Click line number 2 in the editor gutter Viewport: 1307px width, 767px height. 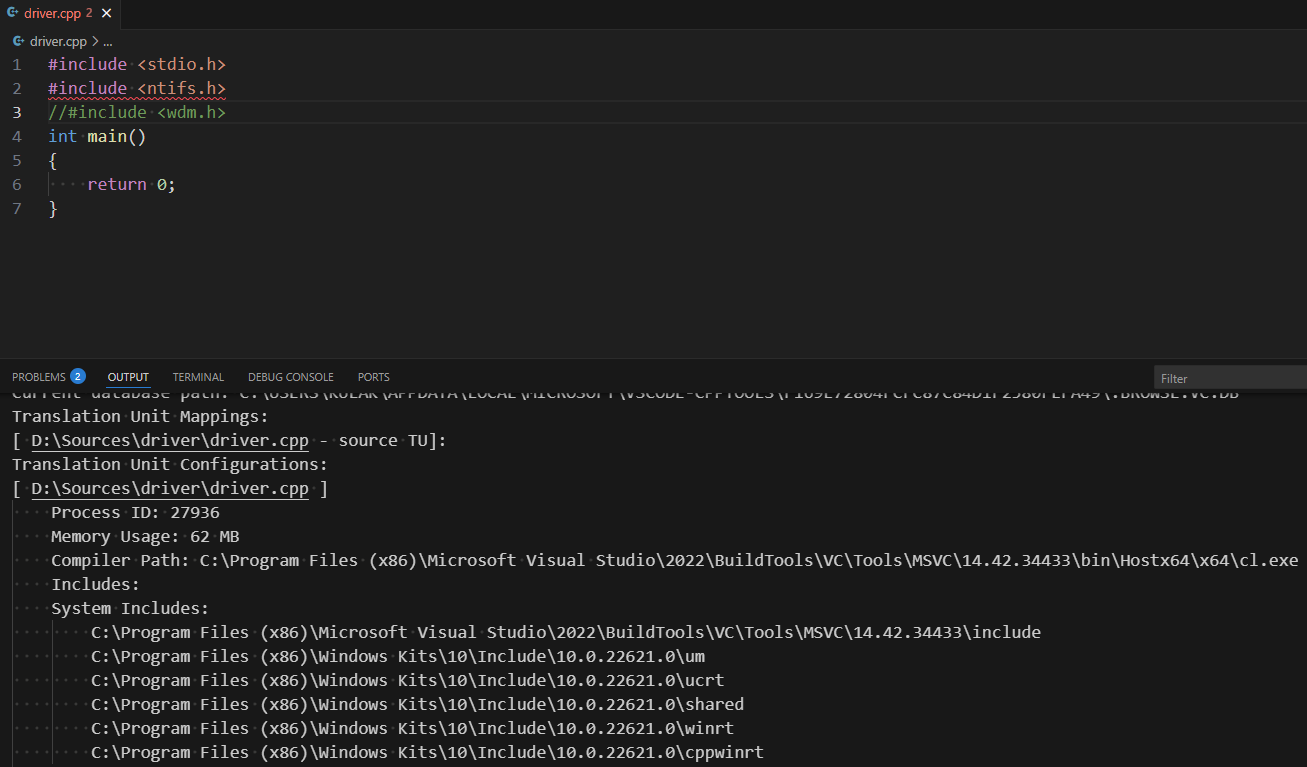point(16,88)
